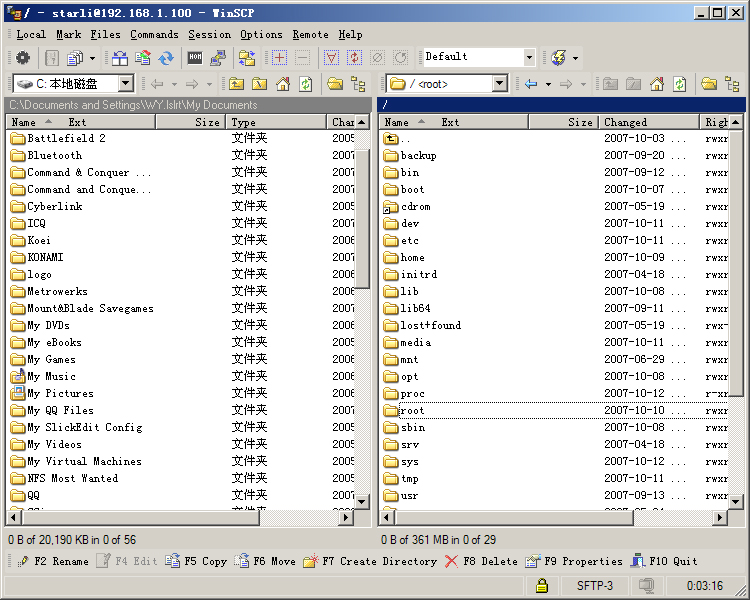This screenshot has width=750, height=600.
Task: Expand remote back history dropdown arrow
Action: (548, 84)
